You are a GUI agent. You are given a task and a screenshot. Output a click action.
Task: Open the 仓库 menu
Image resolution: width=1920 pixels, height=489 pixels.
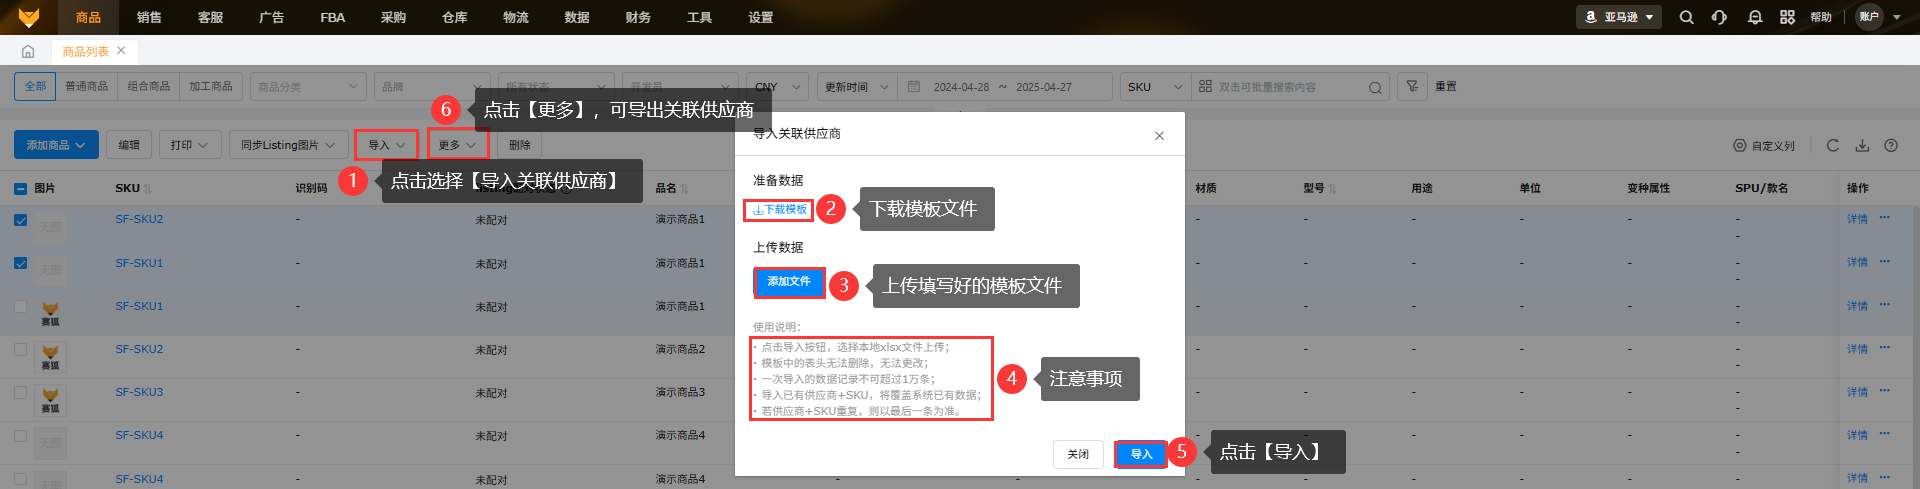(454, 17)
